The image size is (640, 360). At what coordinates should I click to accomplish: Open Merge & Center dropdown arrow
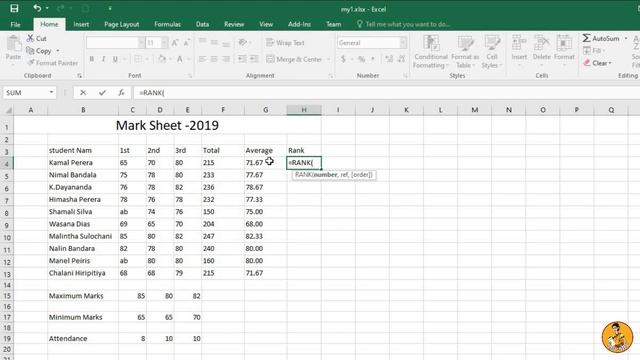(x=328, y=60)
